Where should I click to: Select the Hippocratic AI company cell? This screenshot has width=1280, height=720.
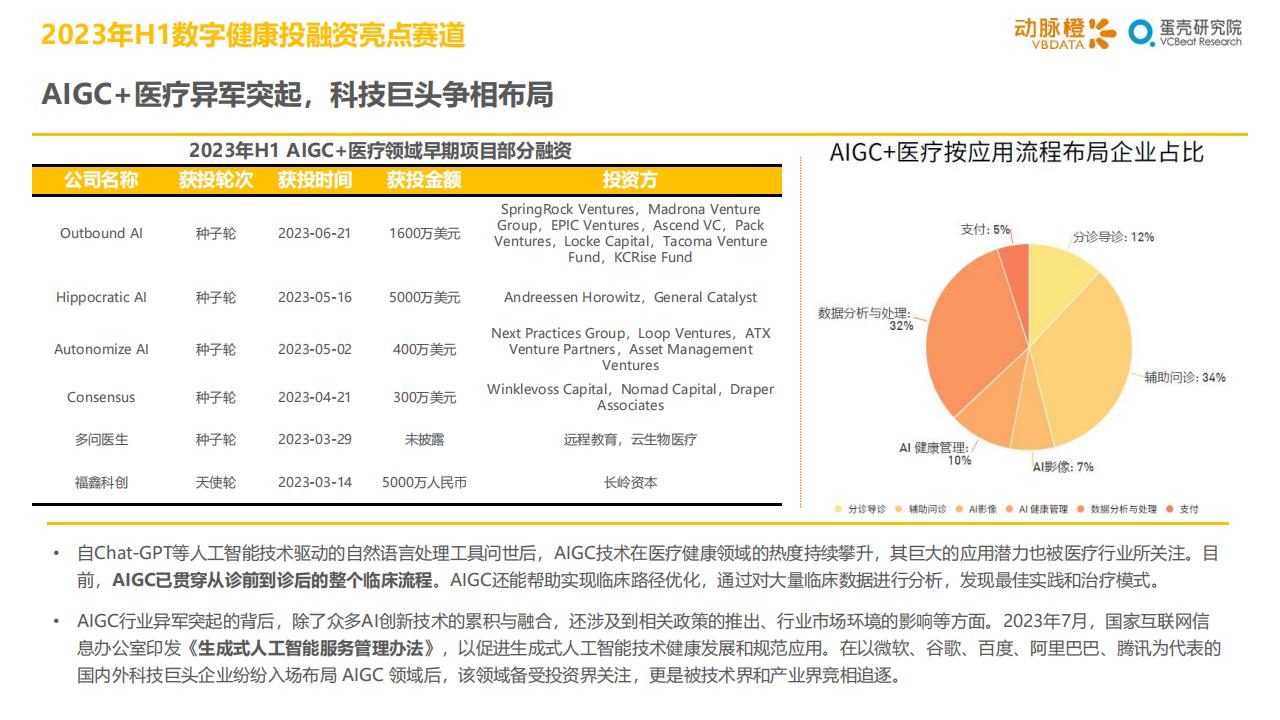(101, 297)
